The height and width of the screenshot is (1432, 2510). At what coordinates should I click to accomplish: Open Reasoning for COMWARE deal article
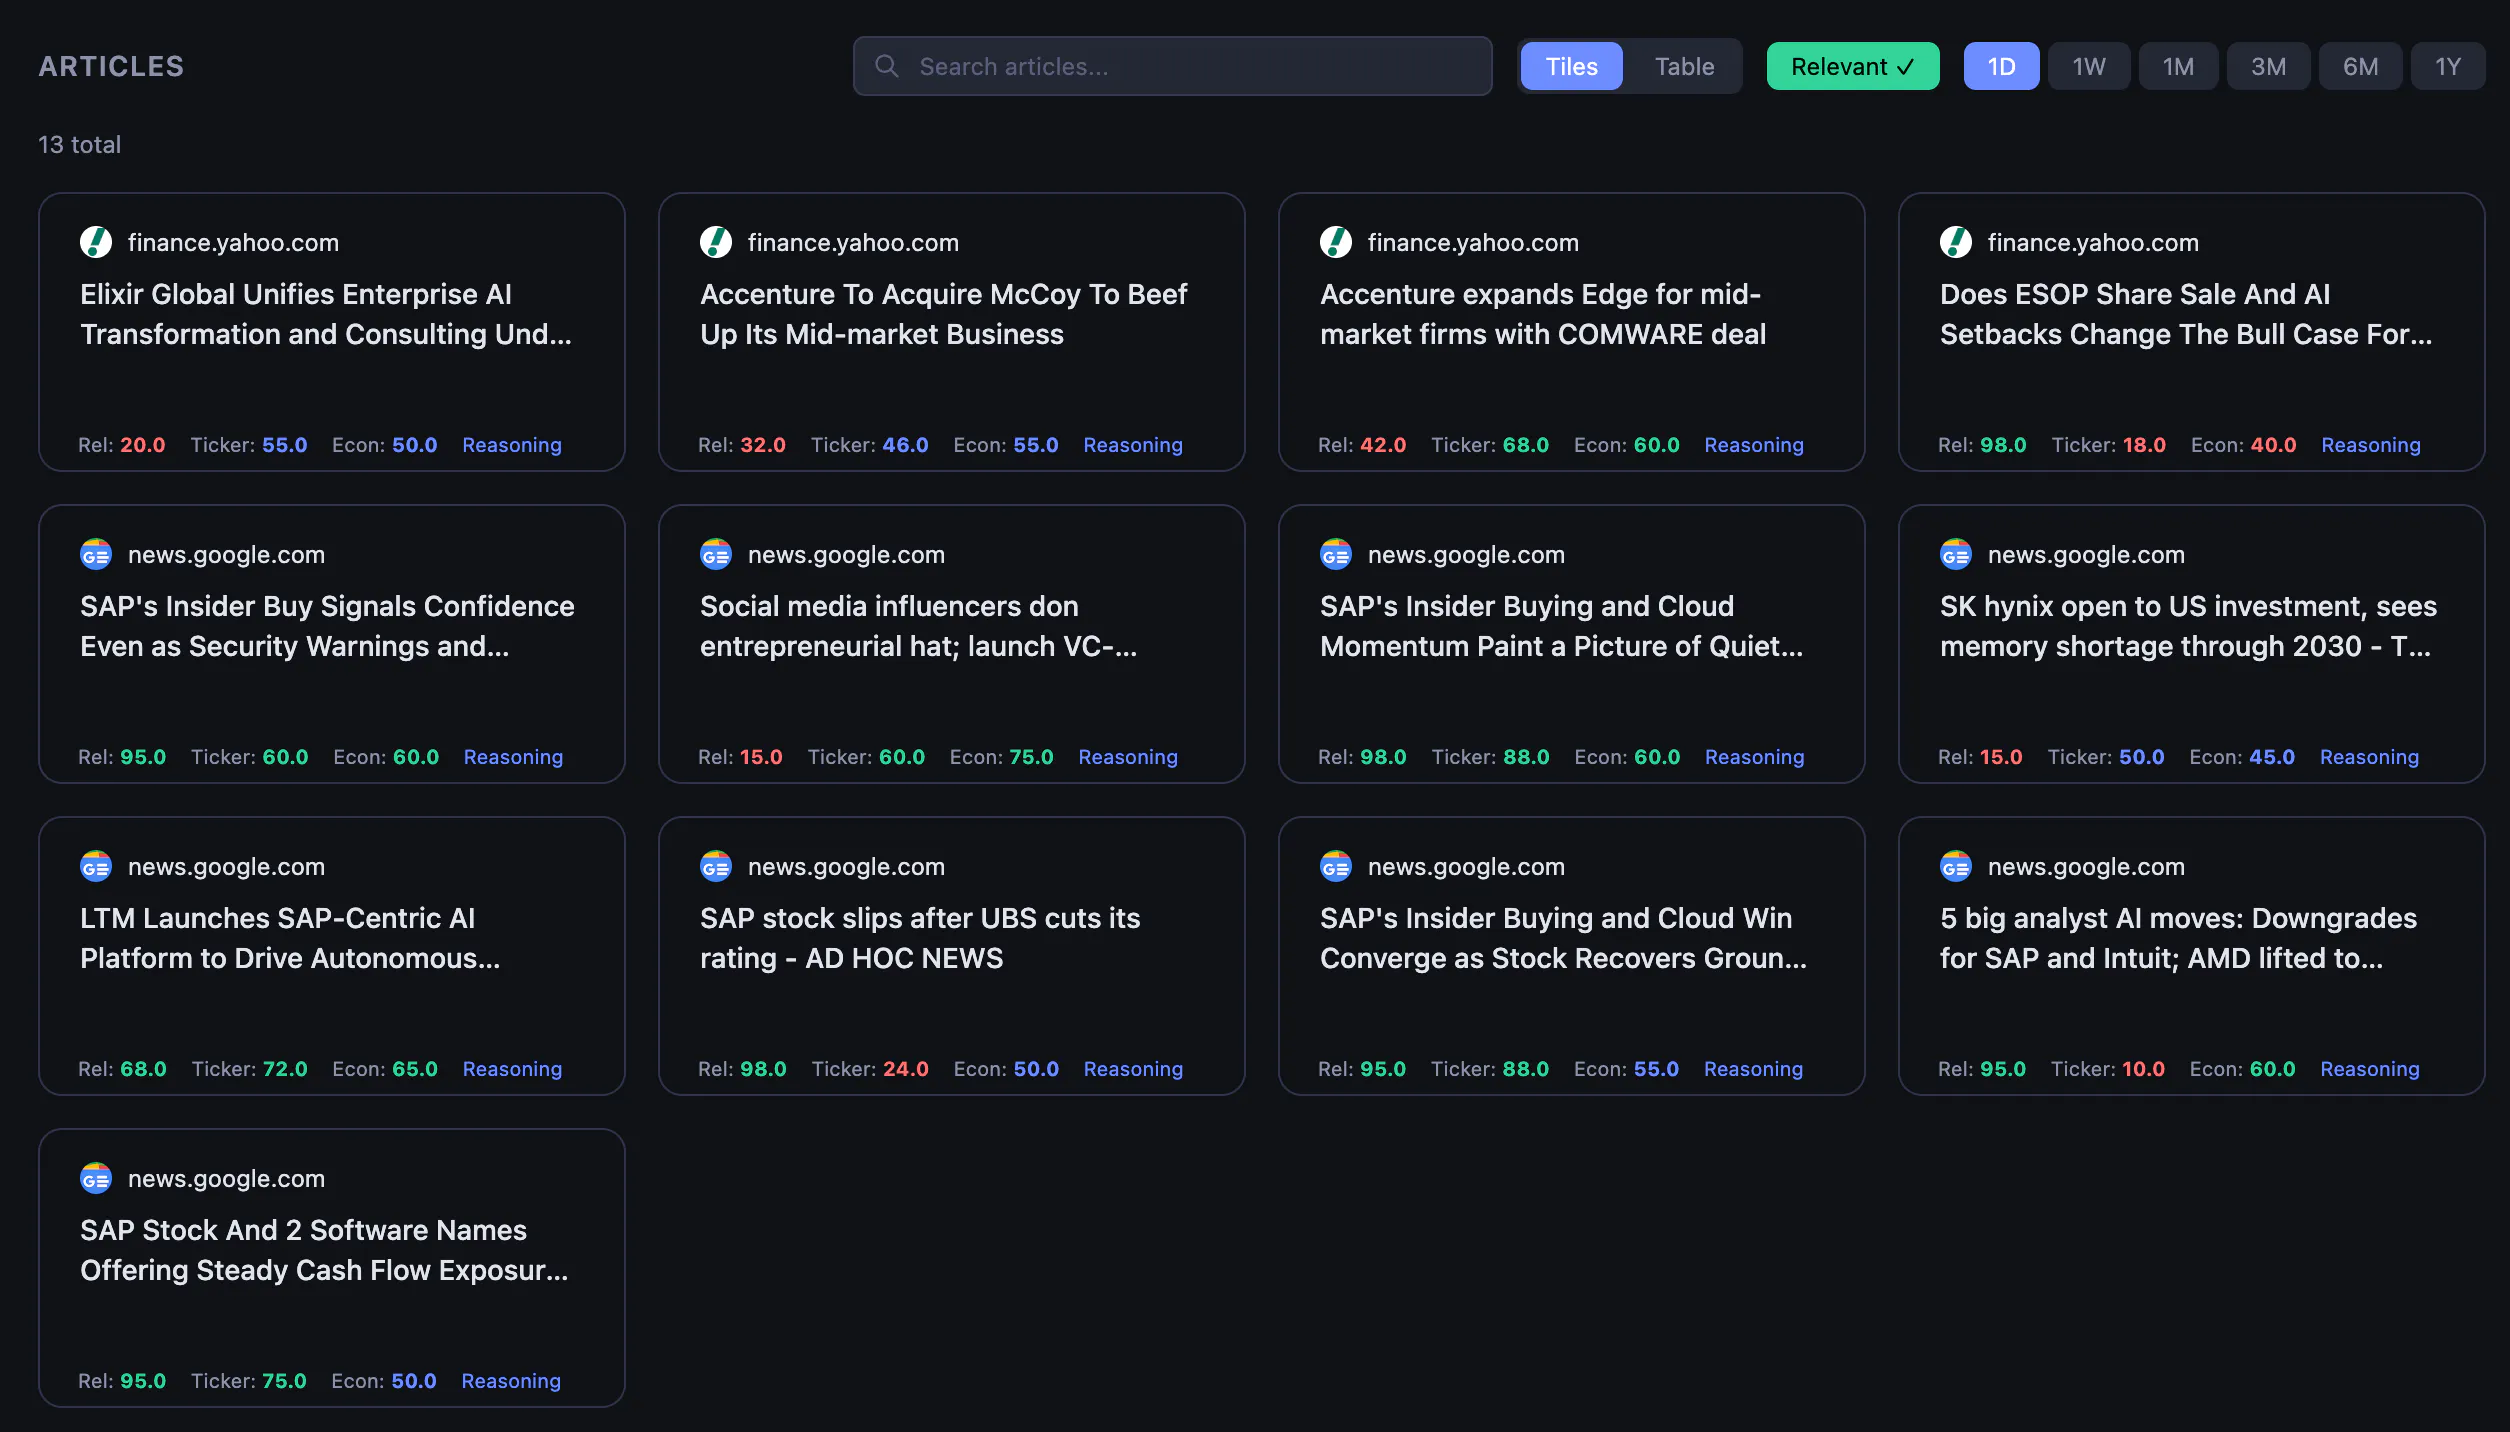(1754, 445)
